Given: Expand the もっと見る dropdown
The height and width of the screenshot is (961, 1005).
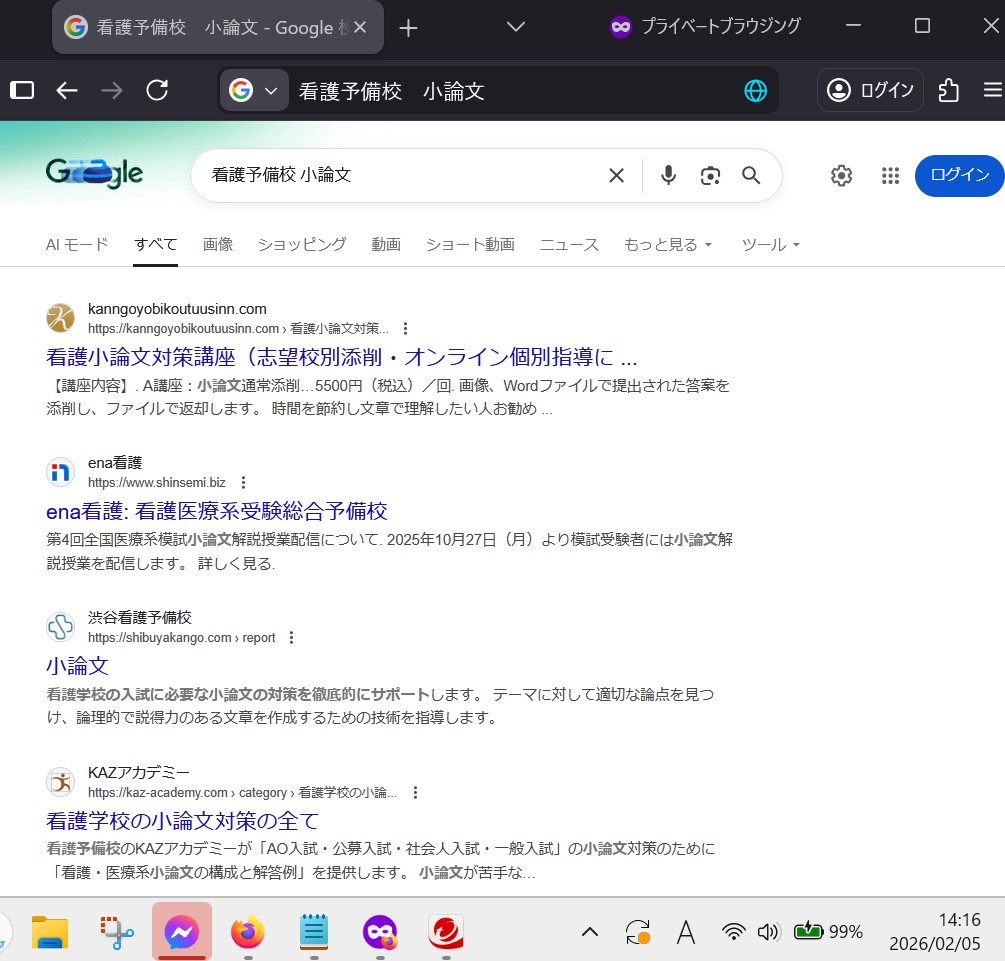Looking at the screenshot, I should click(668, 245).
